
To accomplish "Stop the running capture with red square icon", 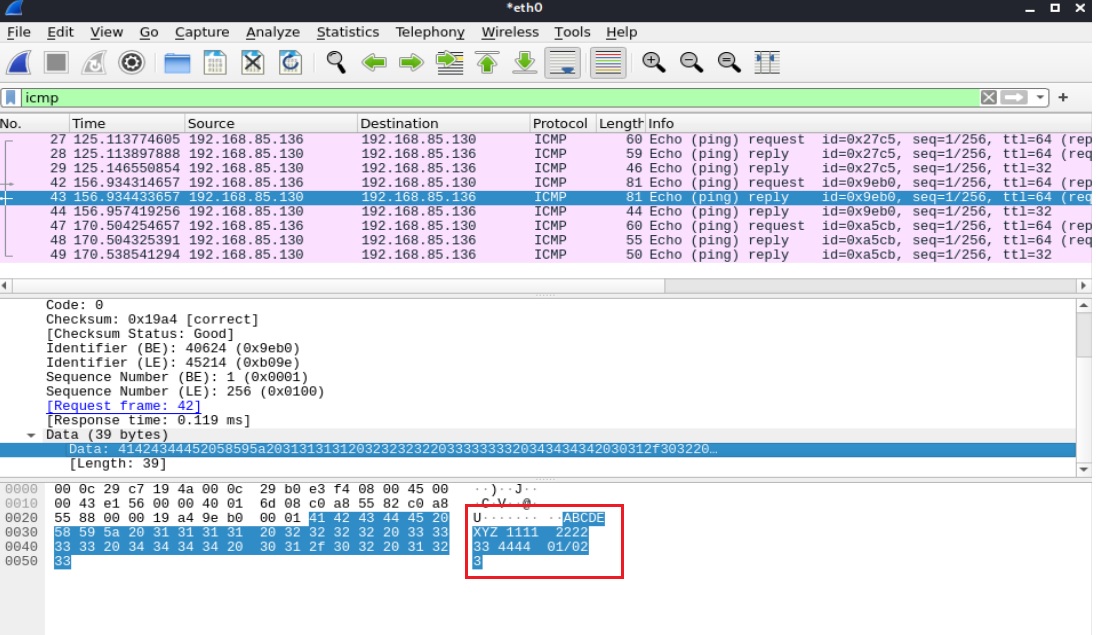I will pos(54,61).
